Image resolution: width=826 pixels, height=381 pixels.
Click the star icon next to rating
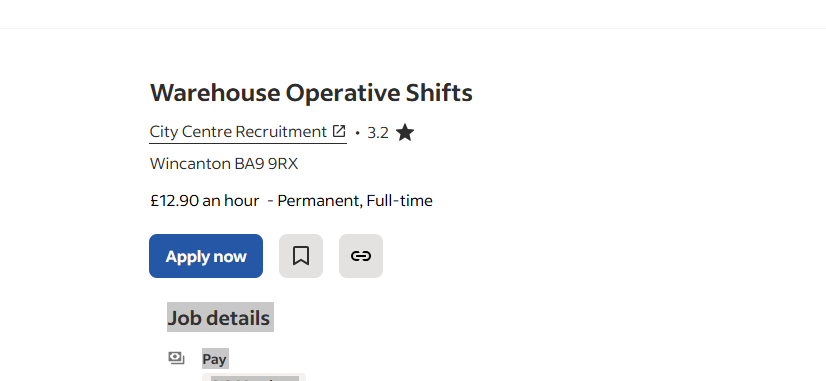click(405, 132)
